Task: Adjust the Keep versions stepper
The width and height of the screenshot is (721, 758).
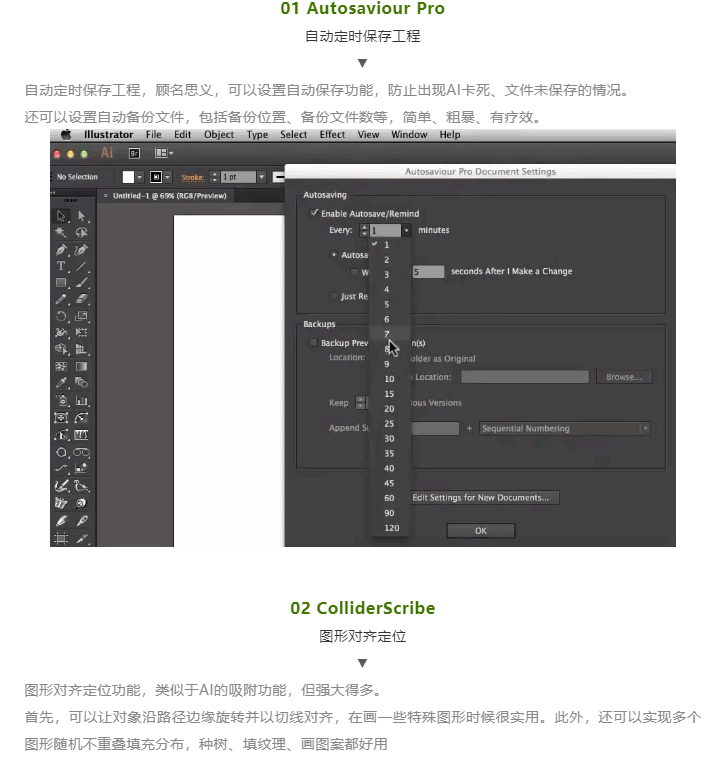Action: [360, 403]
